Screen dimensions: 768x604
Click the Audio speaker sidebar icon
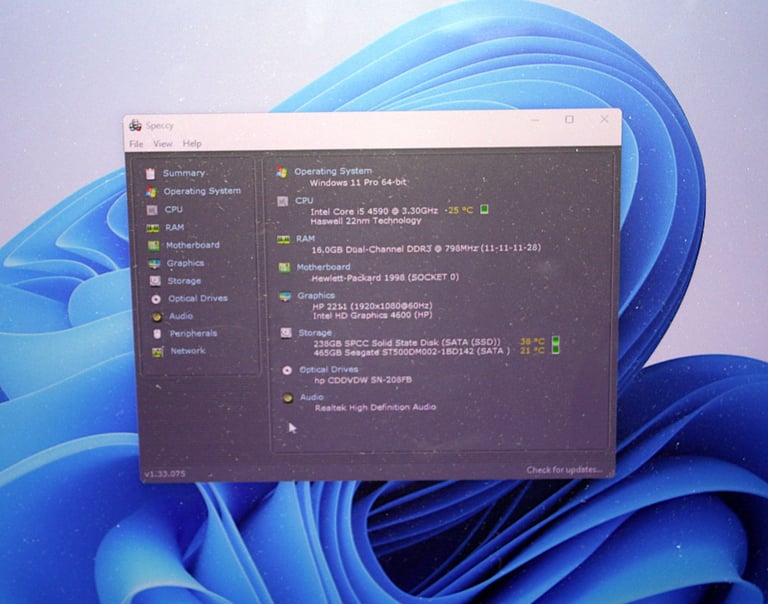pos(157,317)
